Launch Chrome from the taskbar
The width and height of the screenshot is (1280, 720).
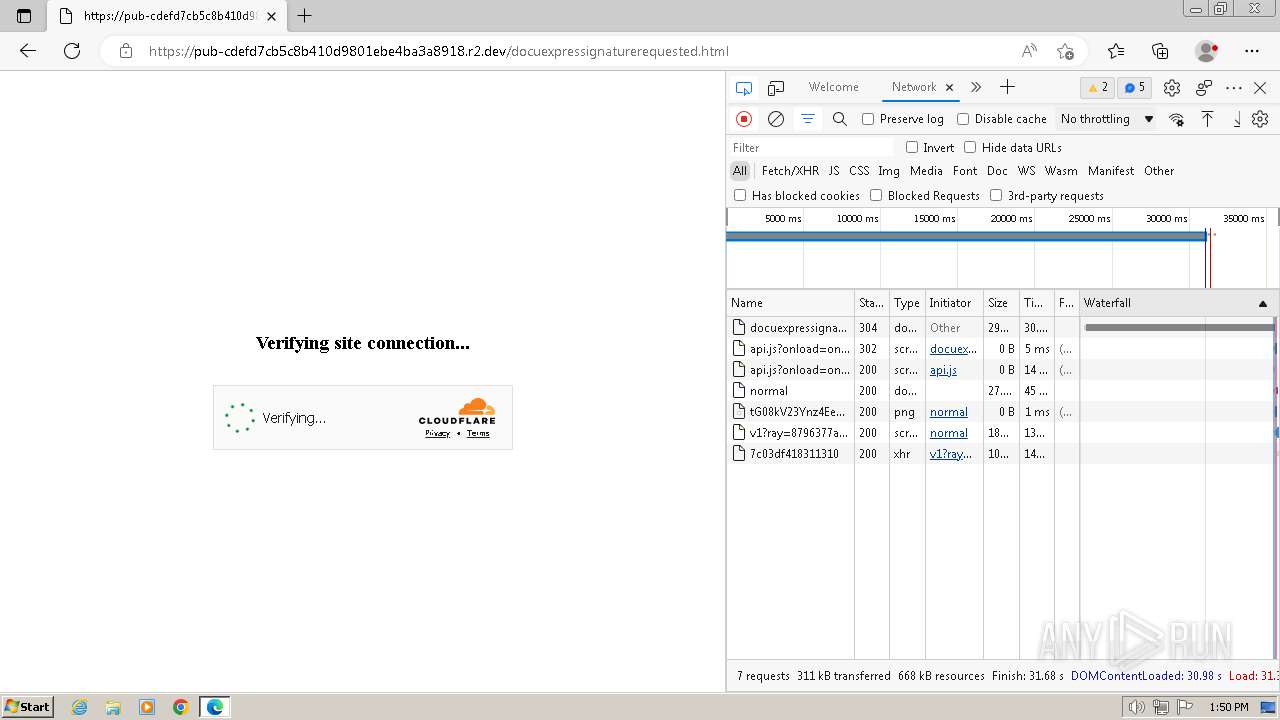click(181, 707)
